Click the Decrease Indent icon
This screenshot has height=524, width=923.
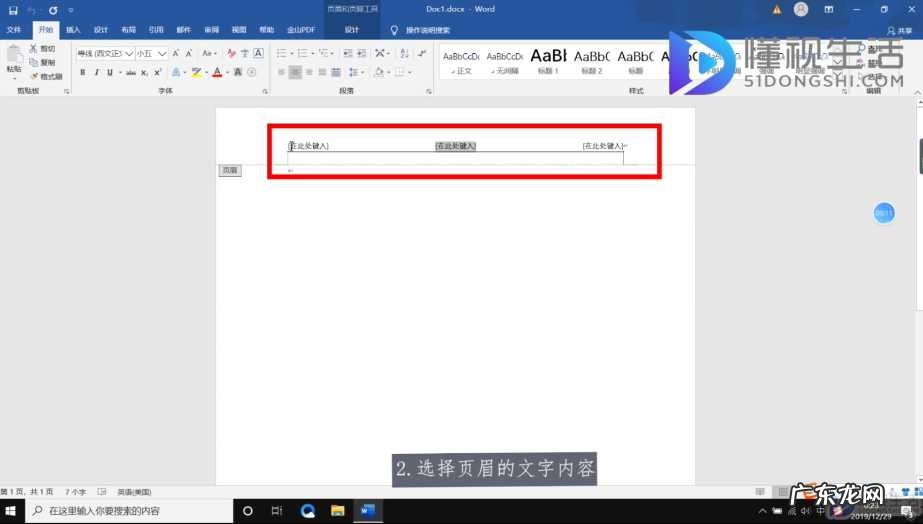click(348, 53)
